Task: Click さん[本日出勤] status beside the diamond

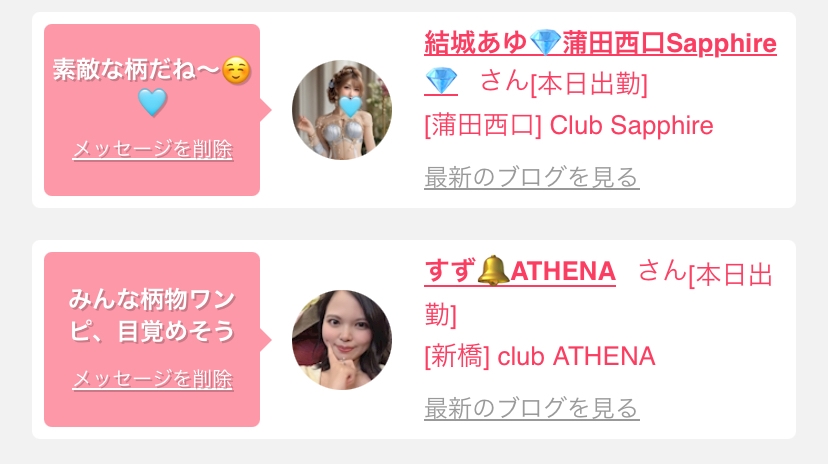Action: 563,83
